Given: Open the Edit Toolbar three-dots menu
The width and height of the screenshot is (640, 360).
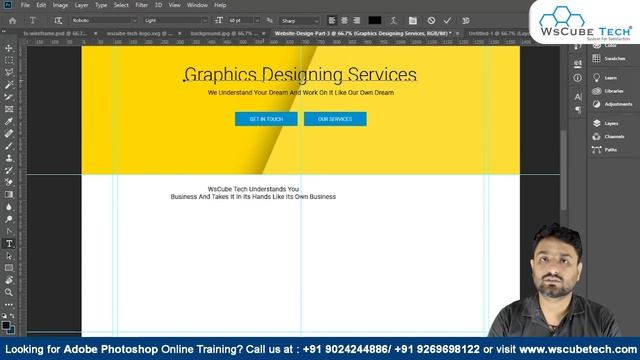Looking at the screenshot, I should pos(9,304).
